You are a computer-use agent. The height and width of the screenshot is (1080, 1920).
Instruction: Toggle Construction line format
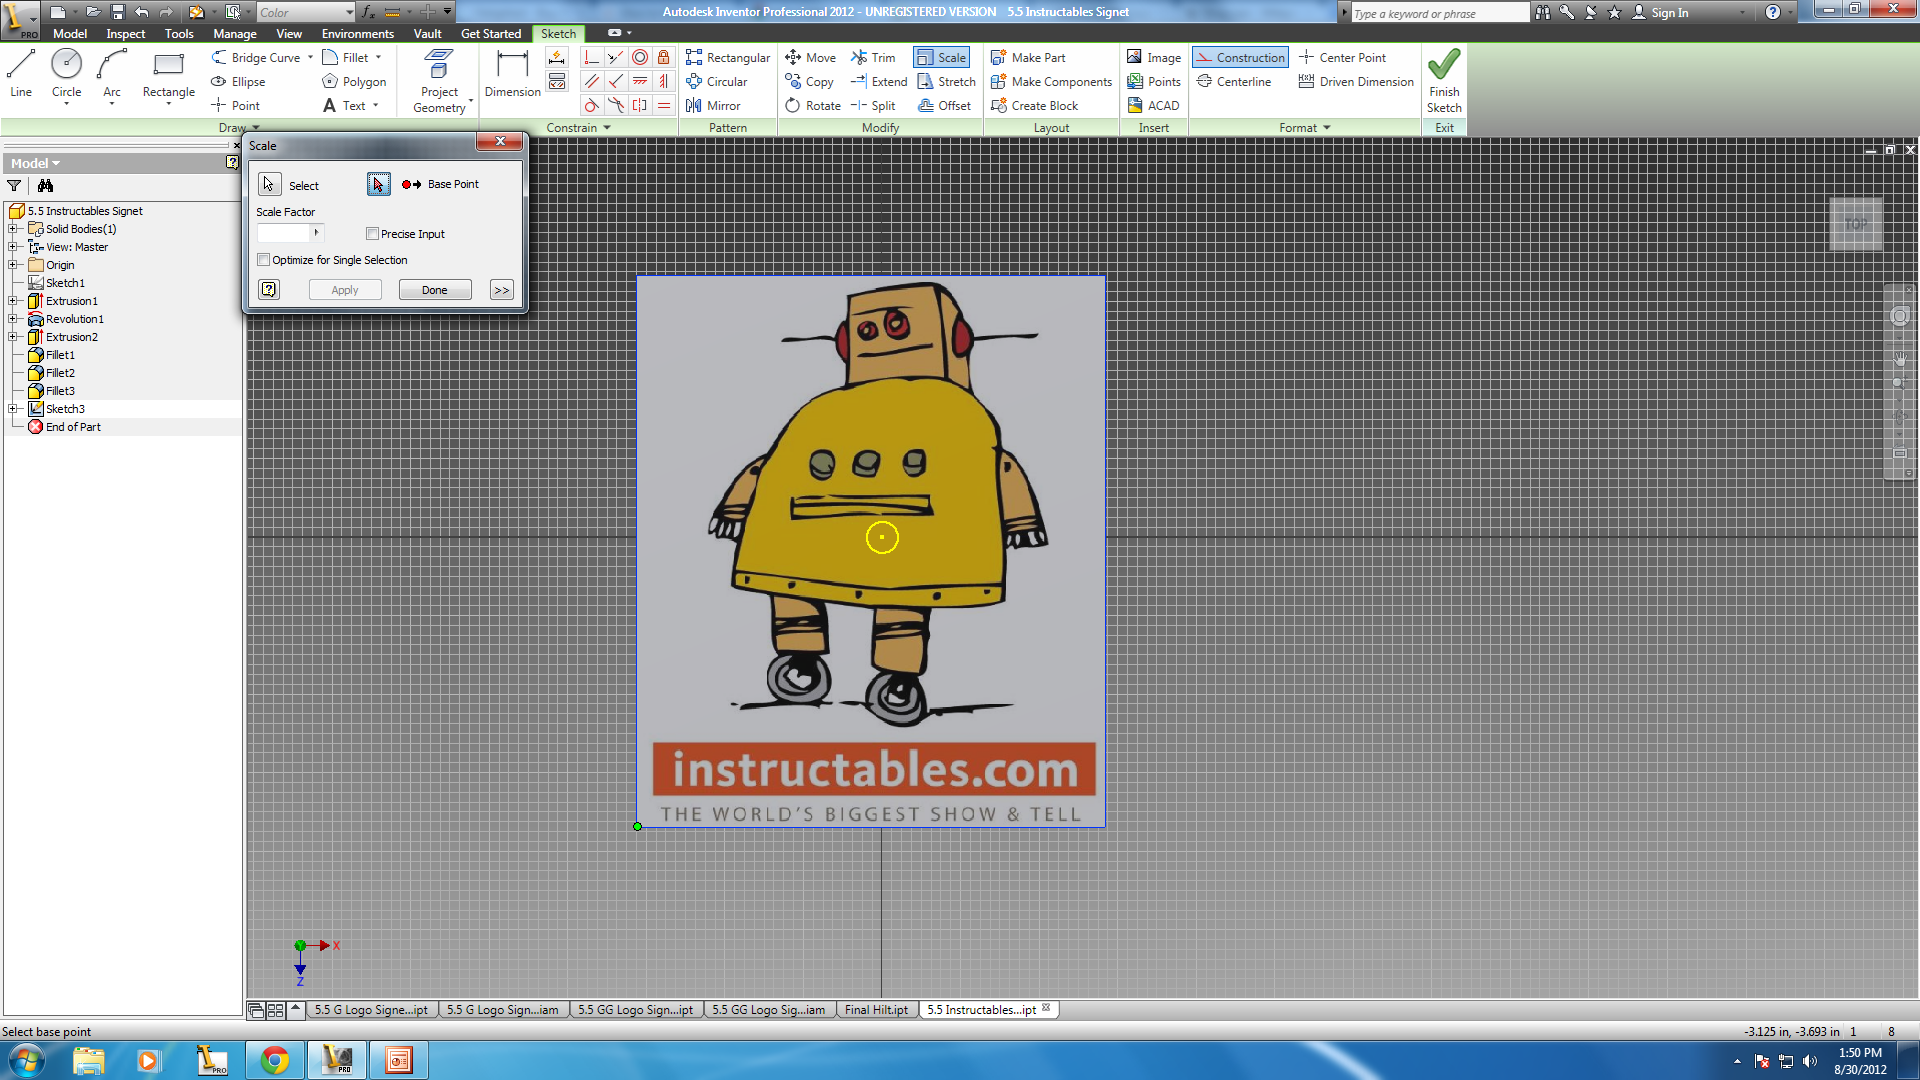(x=1240, y=58)
